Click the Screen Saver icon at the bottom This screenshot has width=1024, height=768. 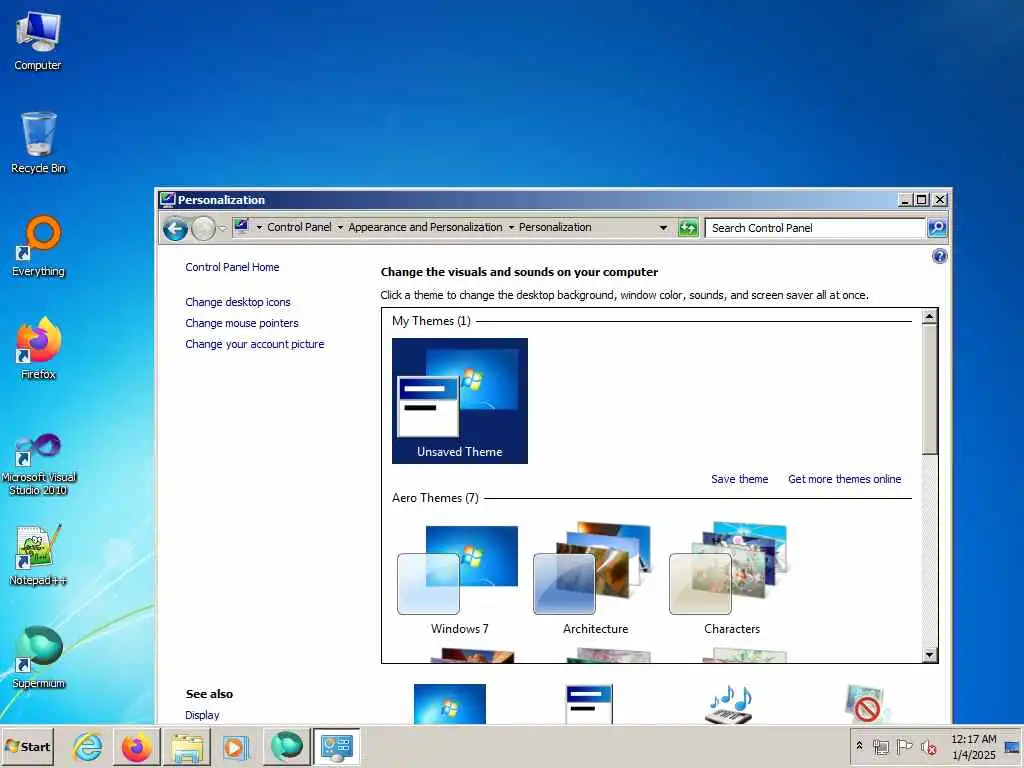pos(865,703)
